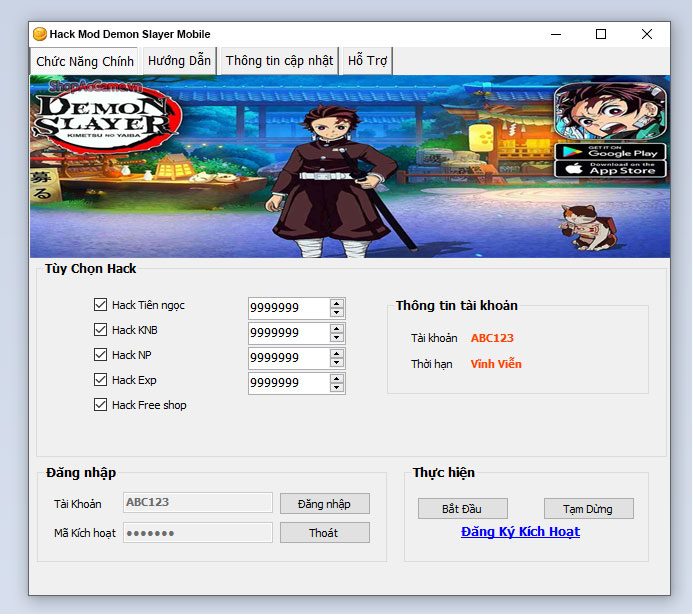This screenshot has width=693, height=616.
Task: Click the app coin icon in title bar
Action: [x=40, y=34]
